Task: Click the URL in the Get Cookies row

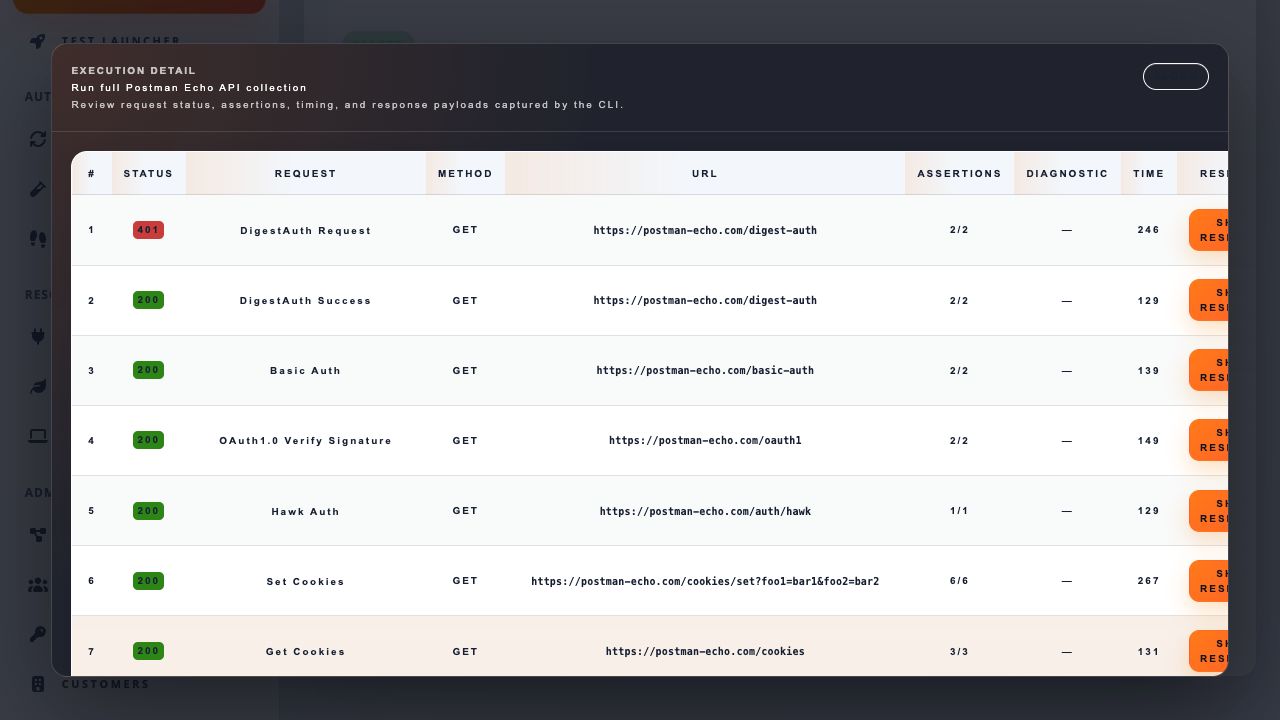Action: [705, 651]
